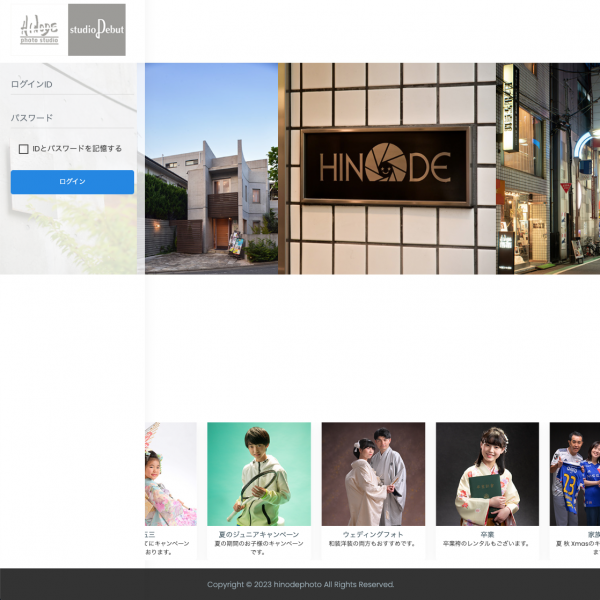Click the Copyright 2023 hinodephoto footer text
Image resolution: width=600 pixels, height=600 pixels.
tap(300, 584)
